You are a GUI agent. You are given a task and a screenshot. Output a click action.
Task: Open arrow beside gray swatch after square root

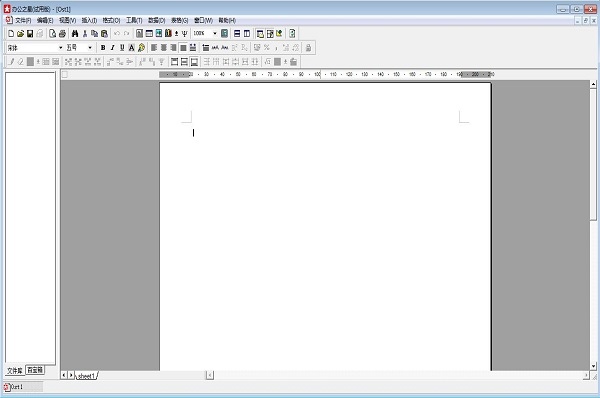285,62
